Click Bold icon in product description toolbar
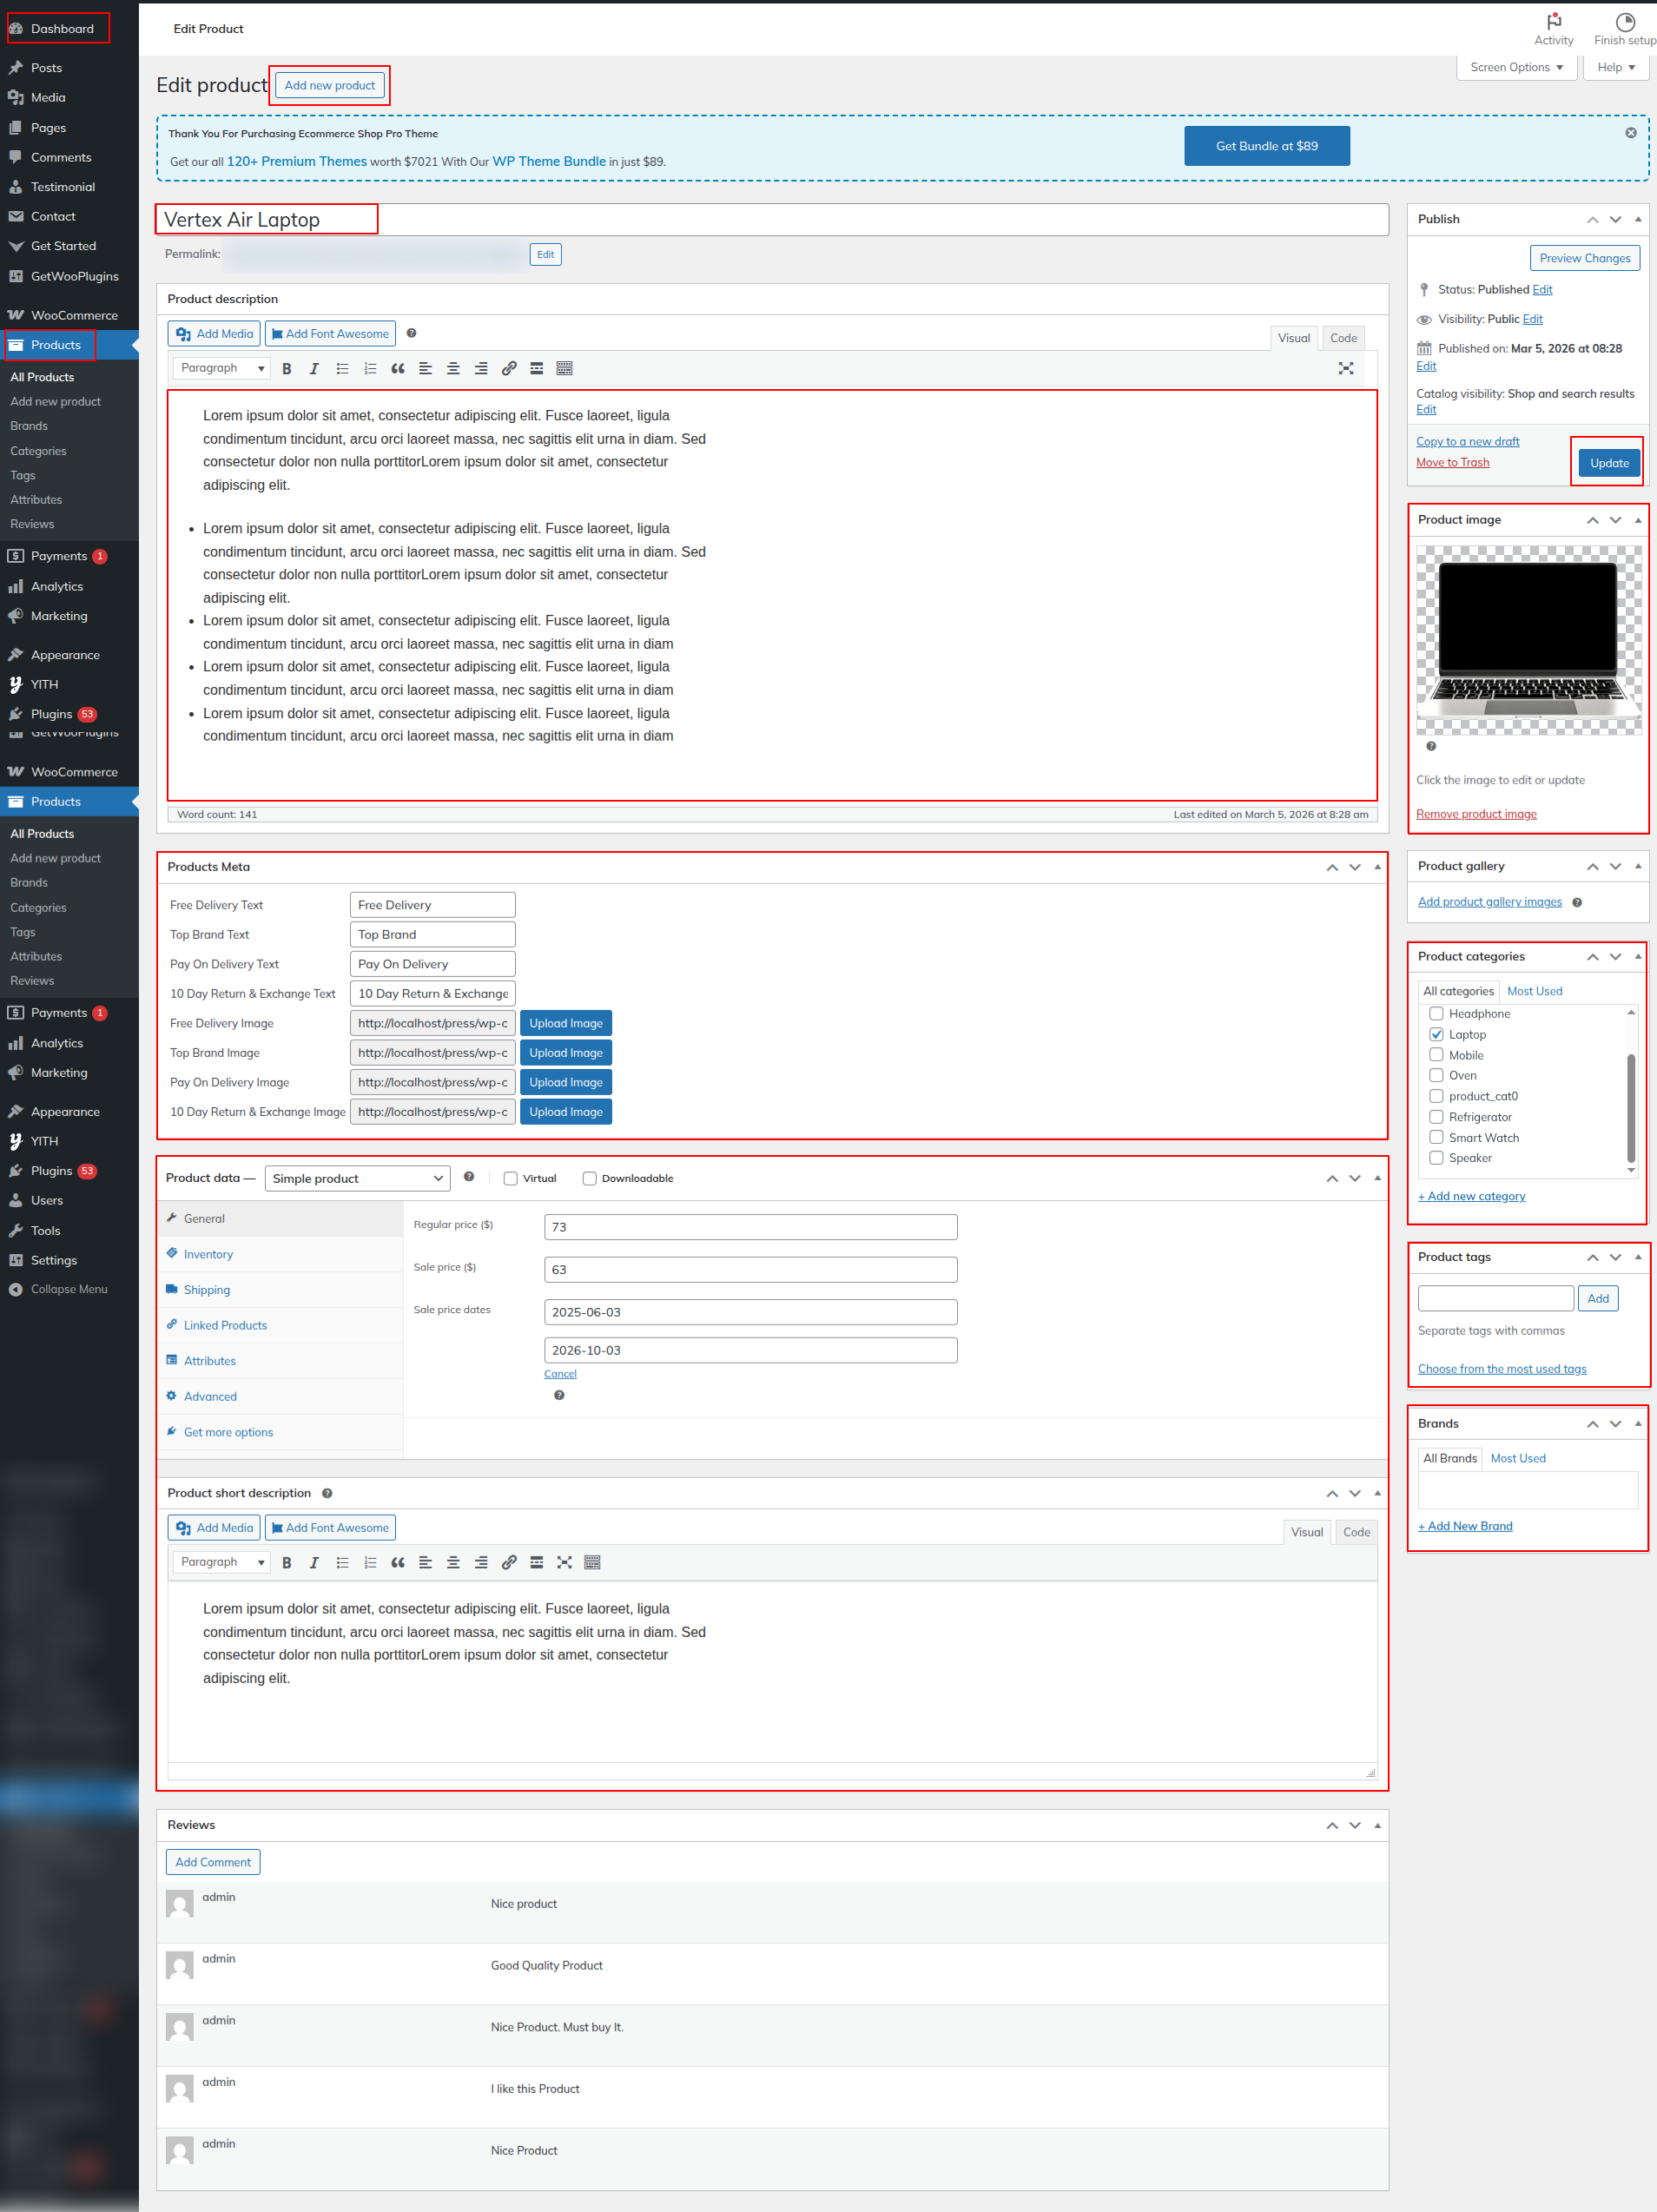This screenshot has height=2212, width=1657. click(287, 369)
